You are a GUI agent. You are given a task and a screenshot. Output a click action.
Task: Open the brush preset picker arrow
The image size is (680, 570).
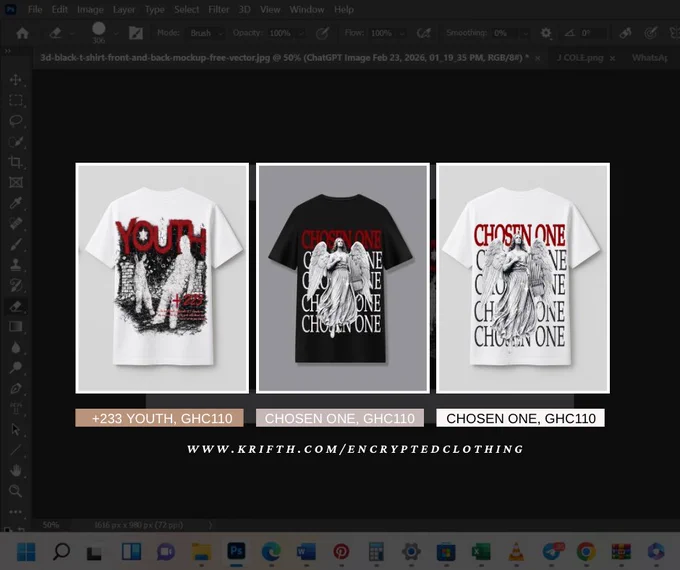pos(116,33)
